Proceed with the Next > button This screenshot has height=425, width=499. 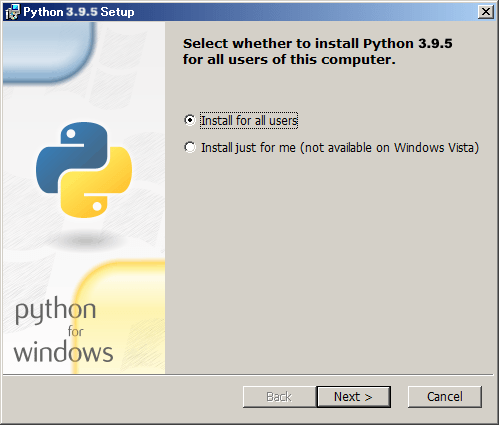pyautogui.click(x=353, y=397)
